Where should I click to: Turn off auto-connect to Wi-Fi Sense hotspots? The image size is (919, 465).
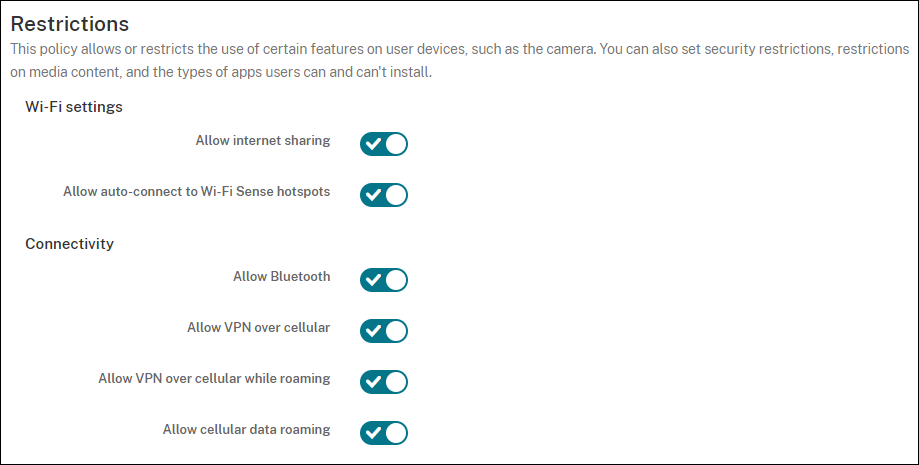(x=384, y=195)
